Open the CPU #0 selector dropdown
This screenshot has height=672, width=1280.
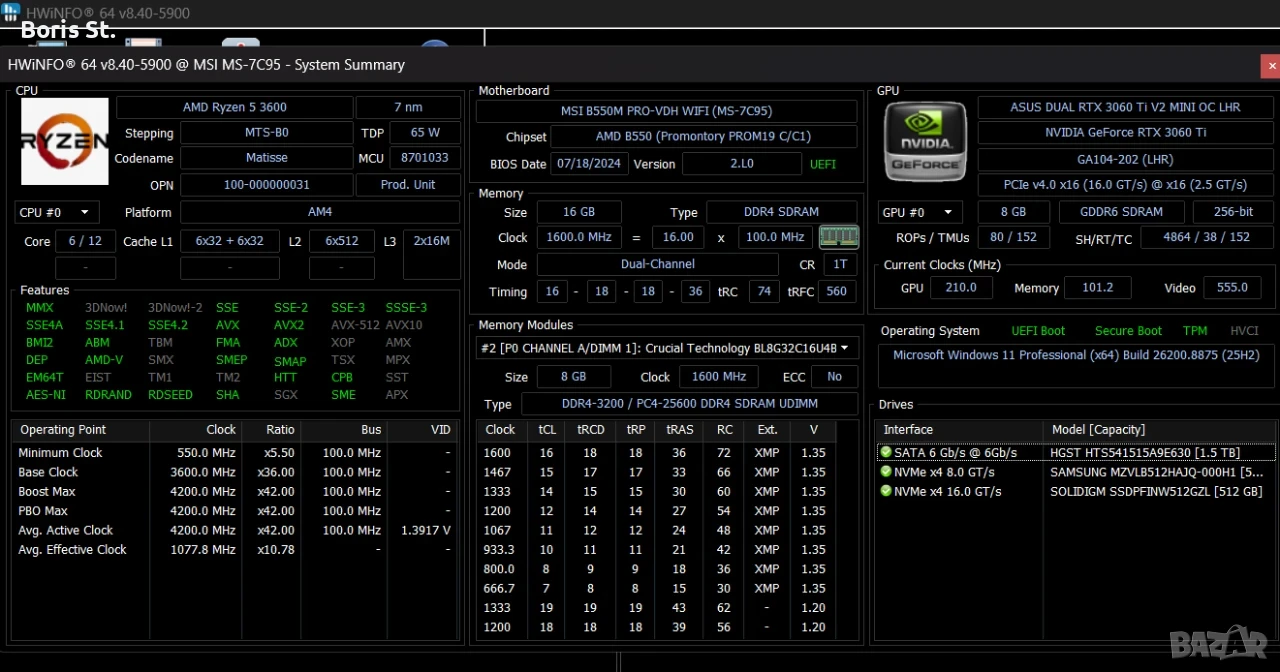57,212
